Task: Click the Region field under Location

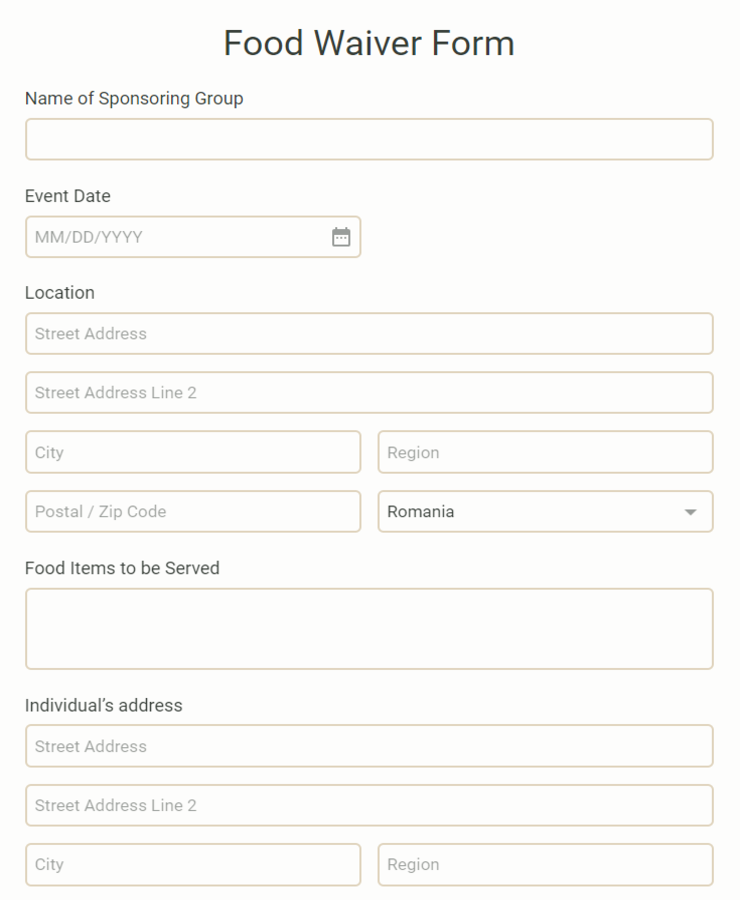Action: coord(545,452)
